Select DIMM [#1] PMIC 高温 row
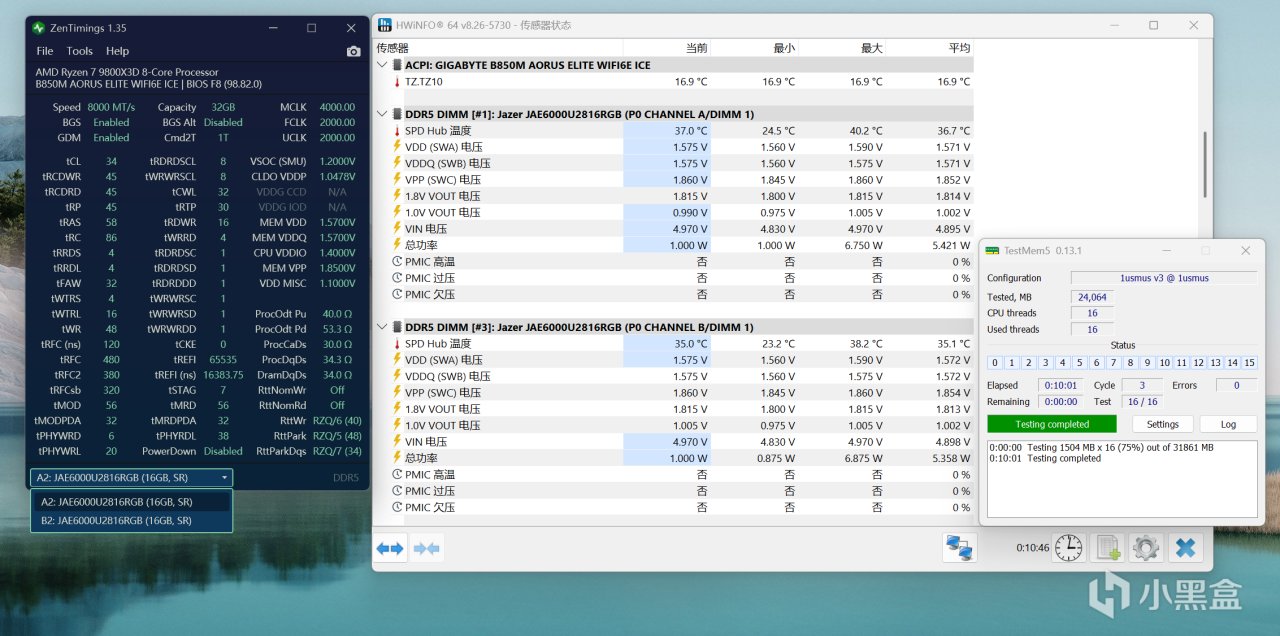This screenshot has height=636, width=1280. (674, 261)
